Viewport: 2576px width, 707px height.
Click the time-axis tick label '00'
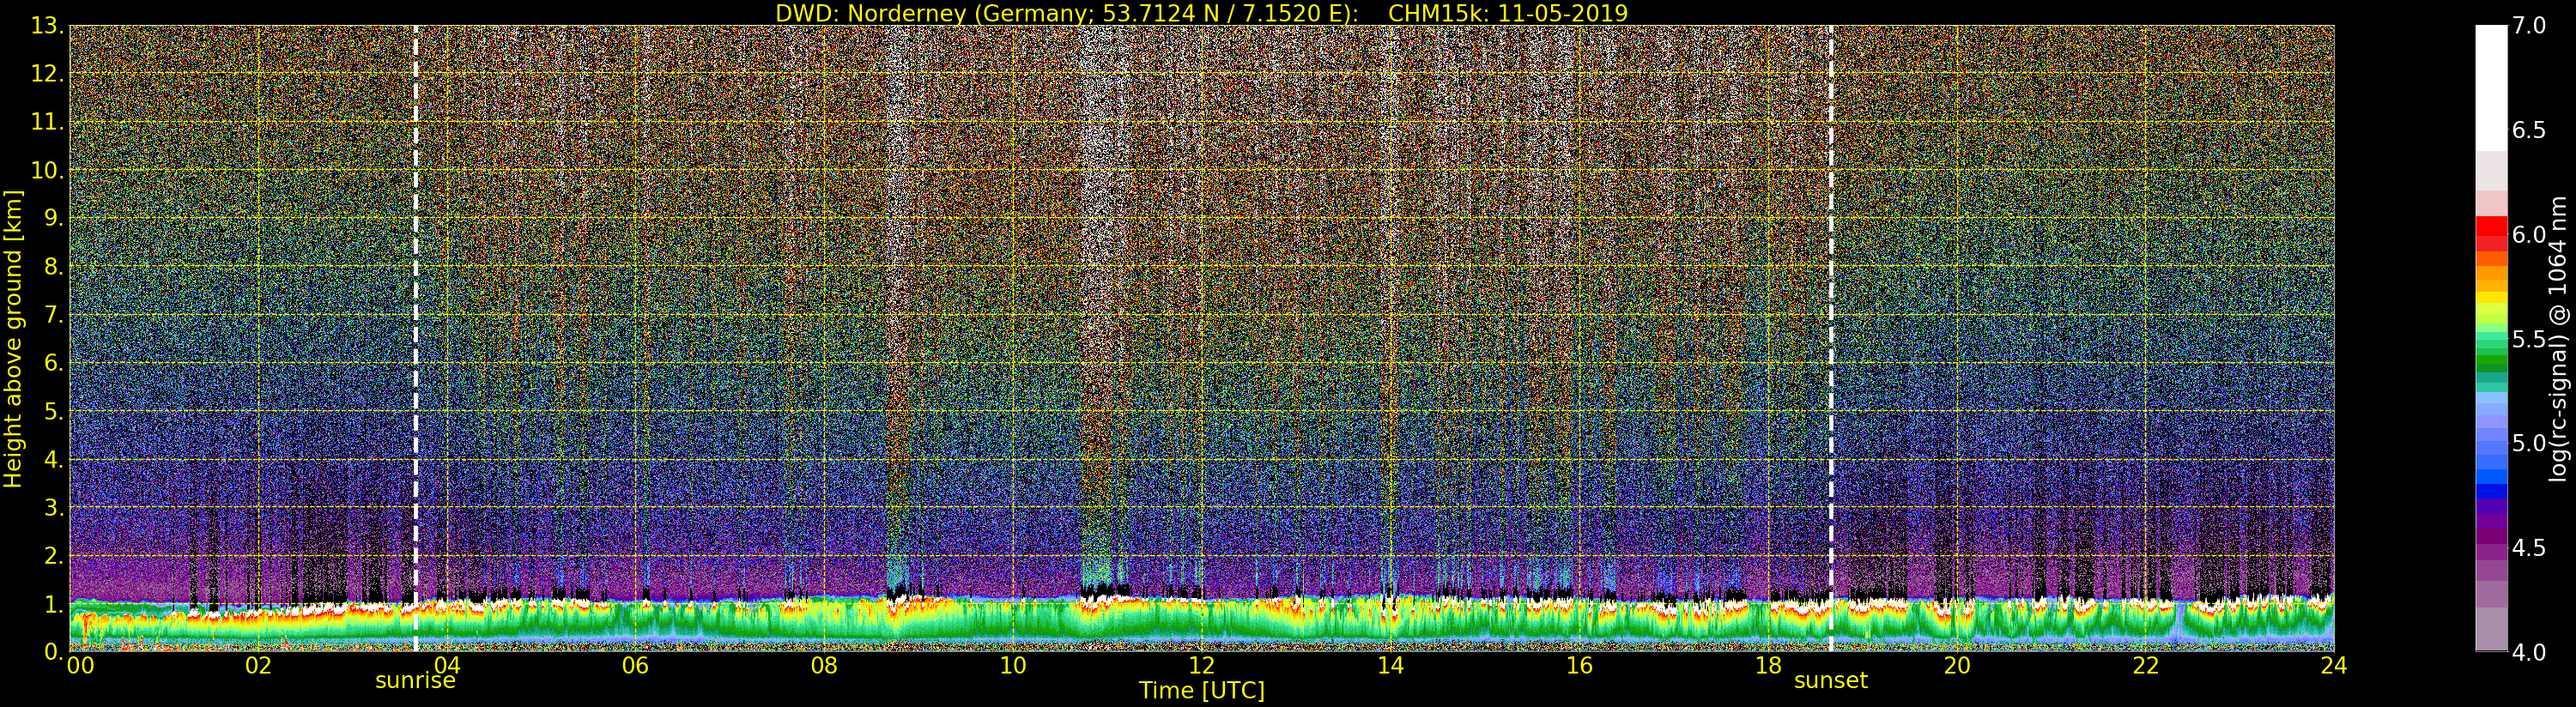(x=80, y=665)
